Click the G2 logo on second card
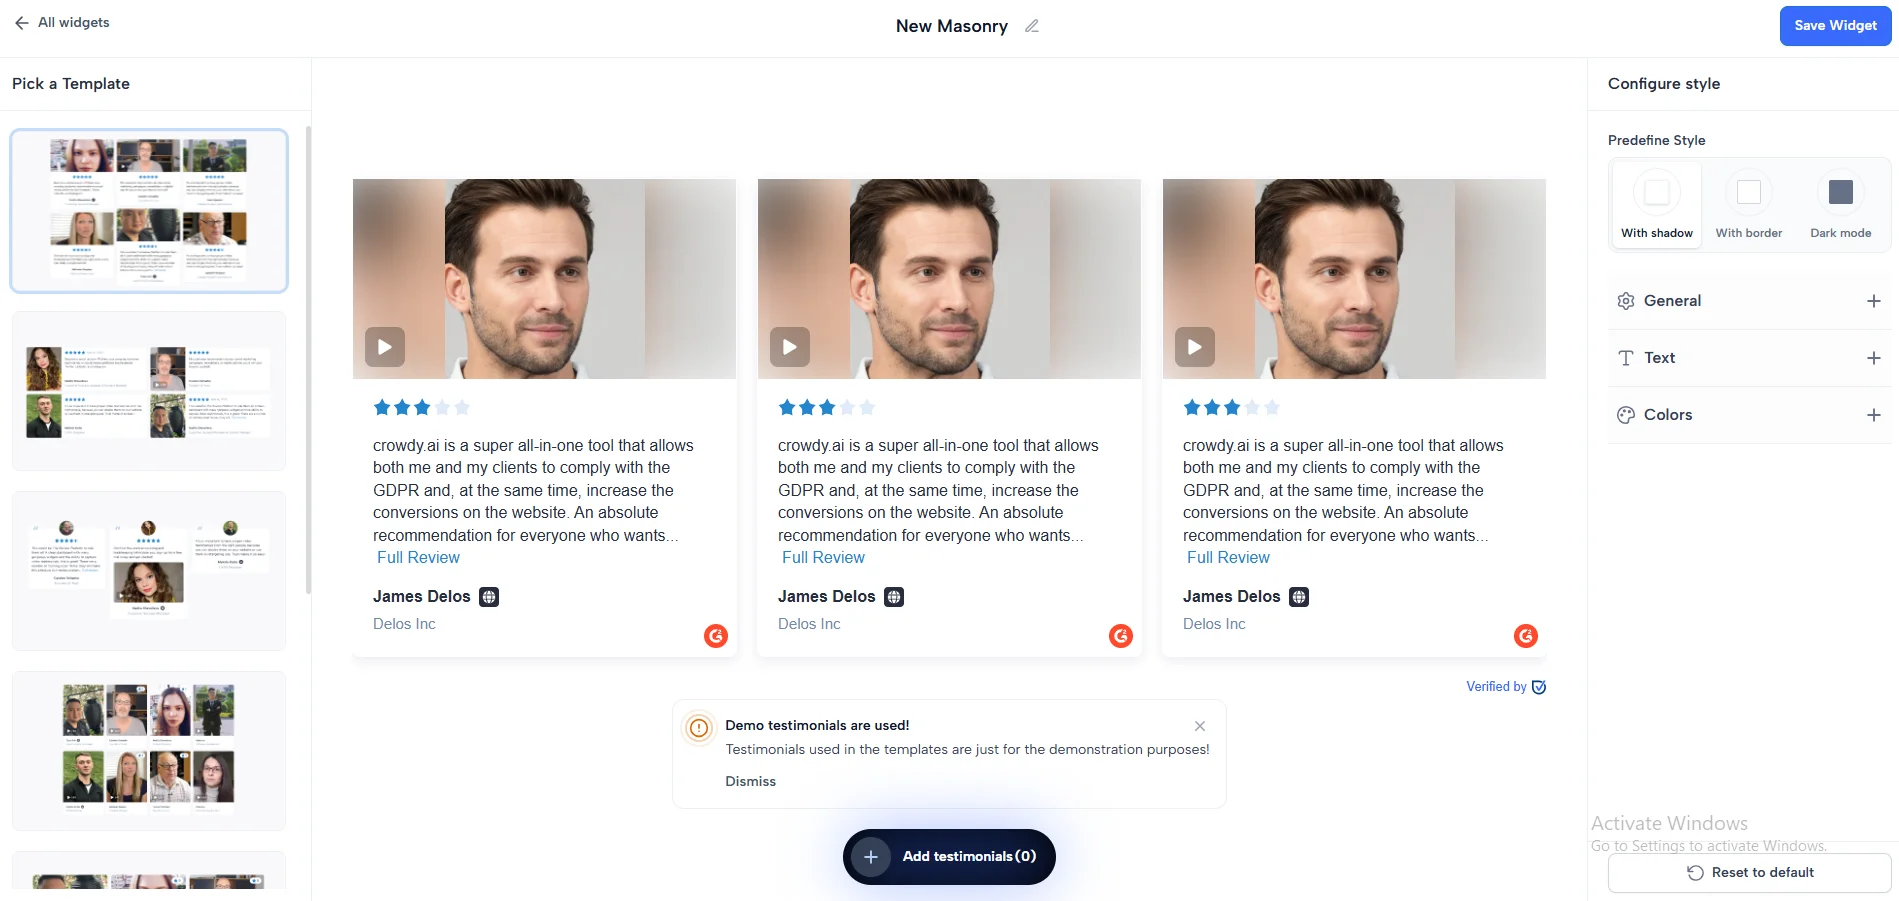The width and height of the screenshot is (1899, 901). click(1121, 636)
